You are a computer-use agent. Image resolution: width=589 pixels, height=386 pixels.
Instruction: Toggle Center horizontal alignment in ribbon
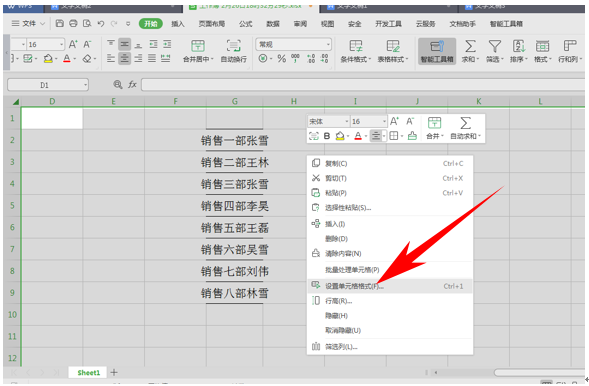tap(124, 58)
